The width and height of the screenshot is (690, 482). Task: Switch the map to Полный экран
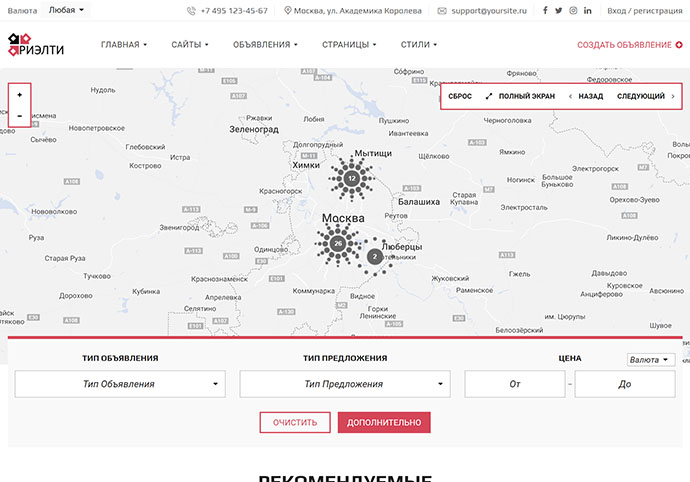click(x=520, y=96)
